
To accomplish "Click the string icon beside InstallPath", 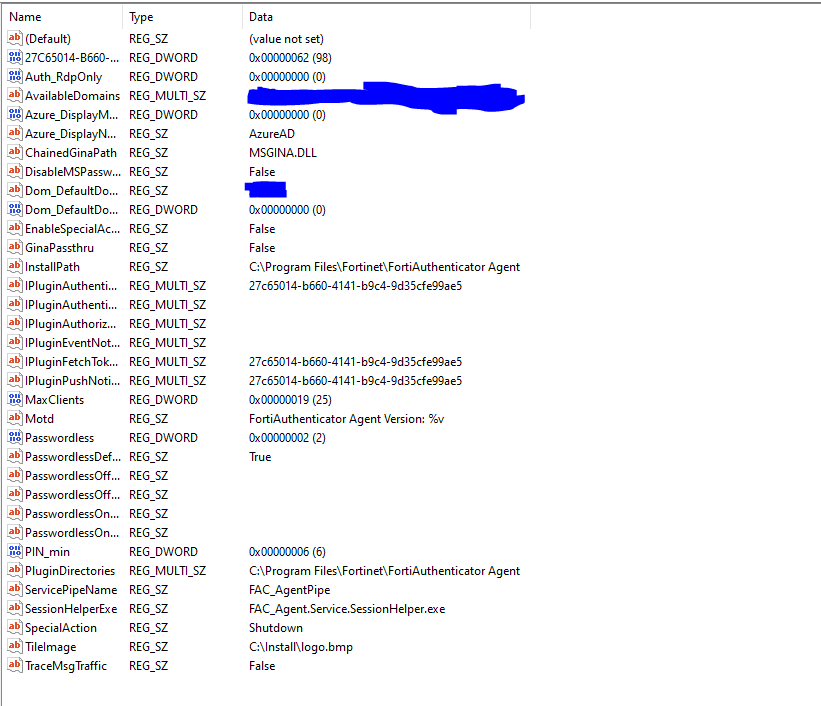I will (15, 267).
